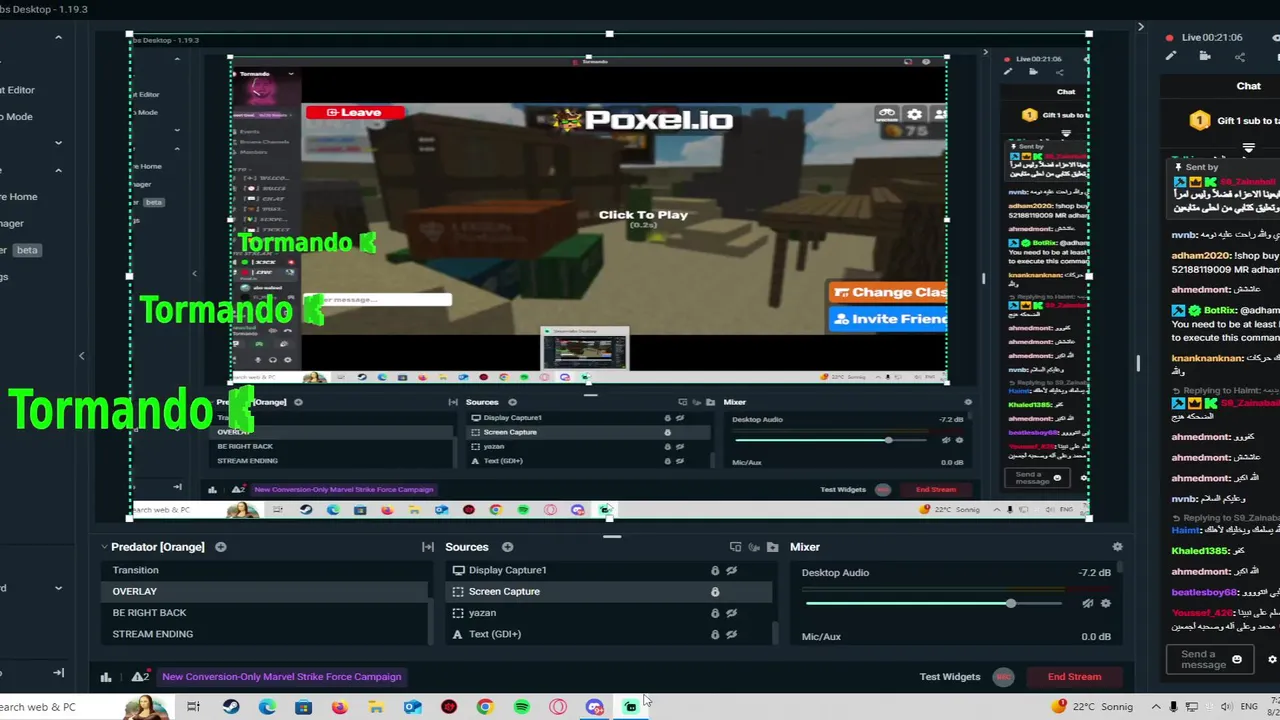Toggle studio mode icon in Sources header
Viewport: 1280px width, 720px height.
735,547
